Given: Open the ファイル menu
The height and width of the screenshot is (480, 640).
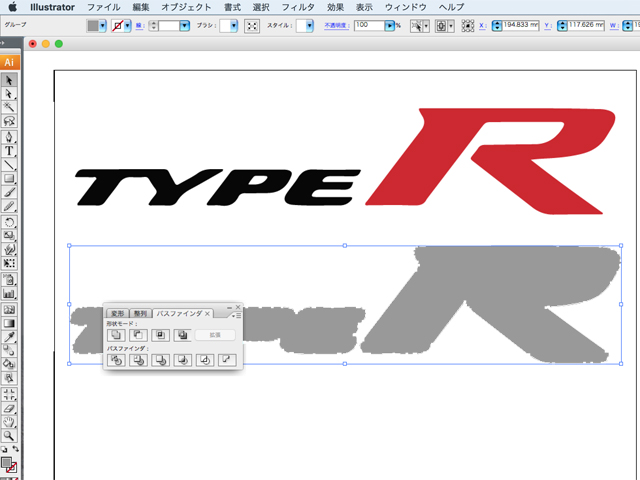Looking at the screenshot, I should [x=104, y=7].
